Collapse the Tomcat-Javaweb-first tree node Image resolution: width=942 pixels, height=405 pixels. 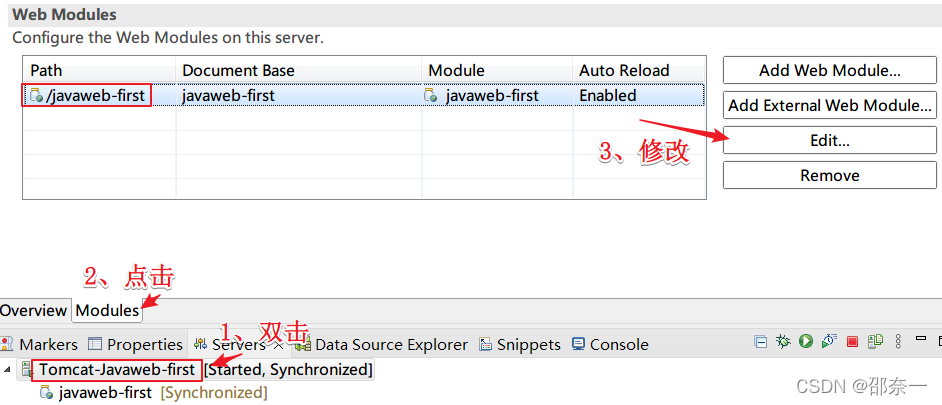pos(7,369)
